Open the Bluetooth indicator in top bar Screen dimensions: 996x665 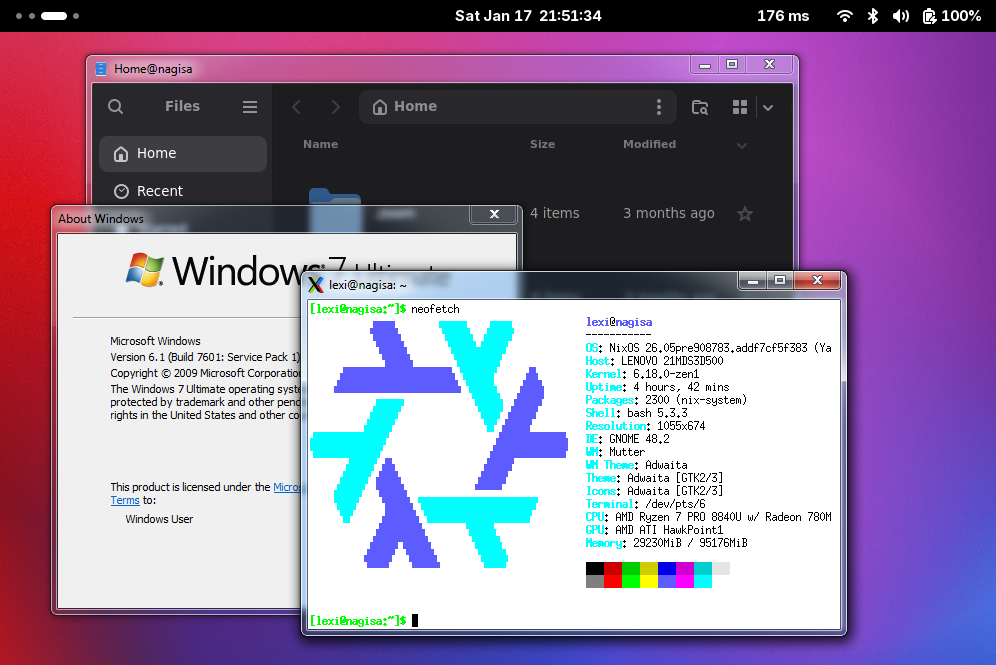(872, 16)
